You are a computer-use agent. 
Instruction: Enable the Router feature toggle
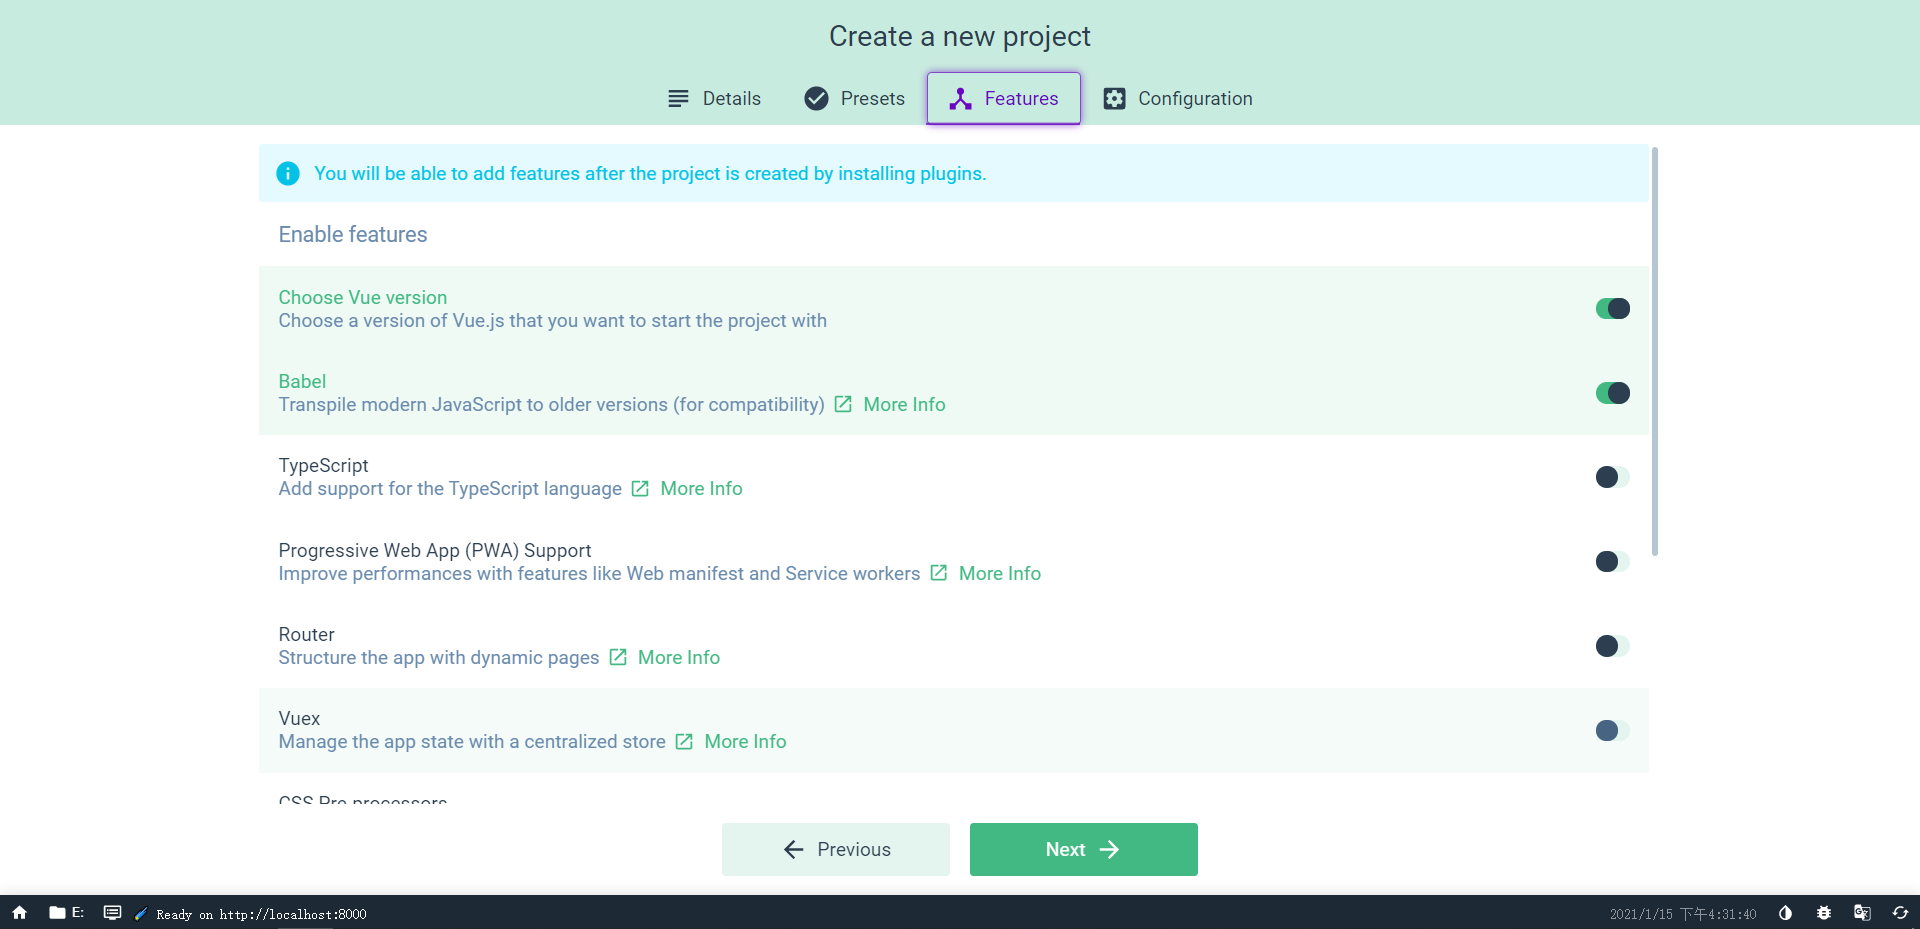1612,646
